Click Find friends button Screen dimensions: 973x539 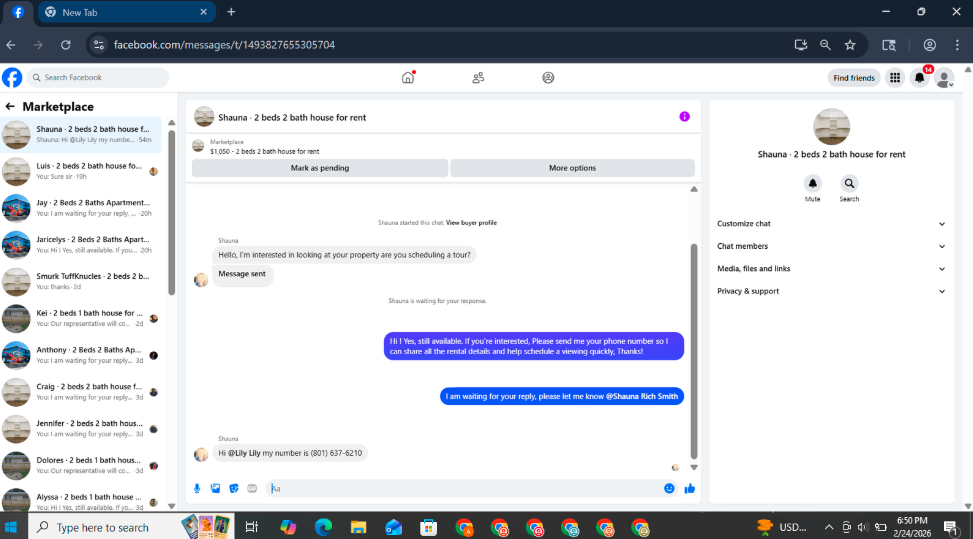coord(854,78)
